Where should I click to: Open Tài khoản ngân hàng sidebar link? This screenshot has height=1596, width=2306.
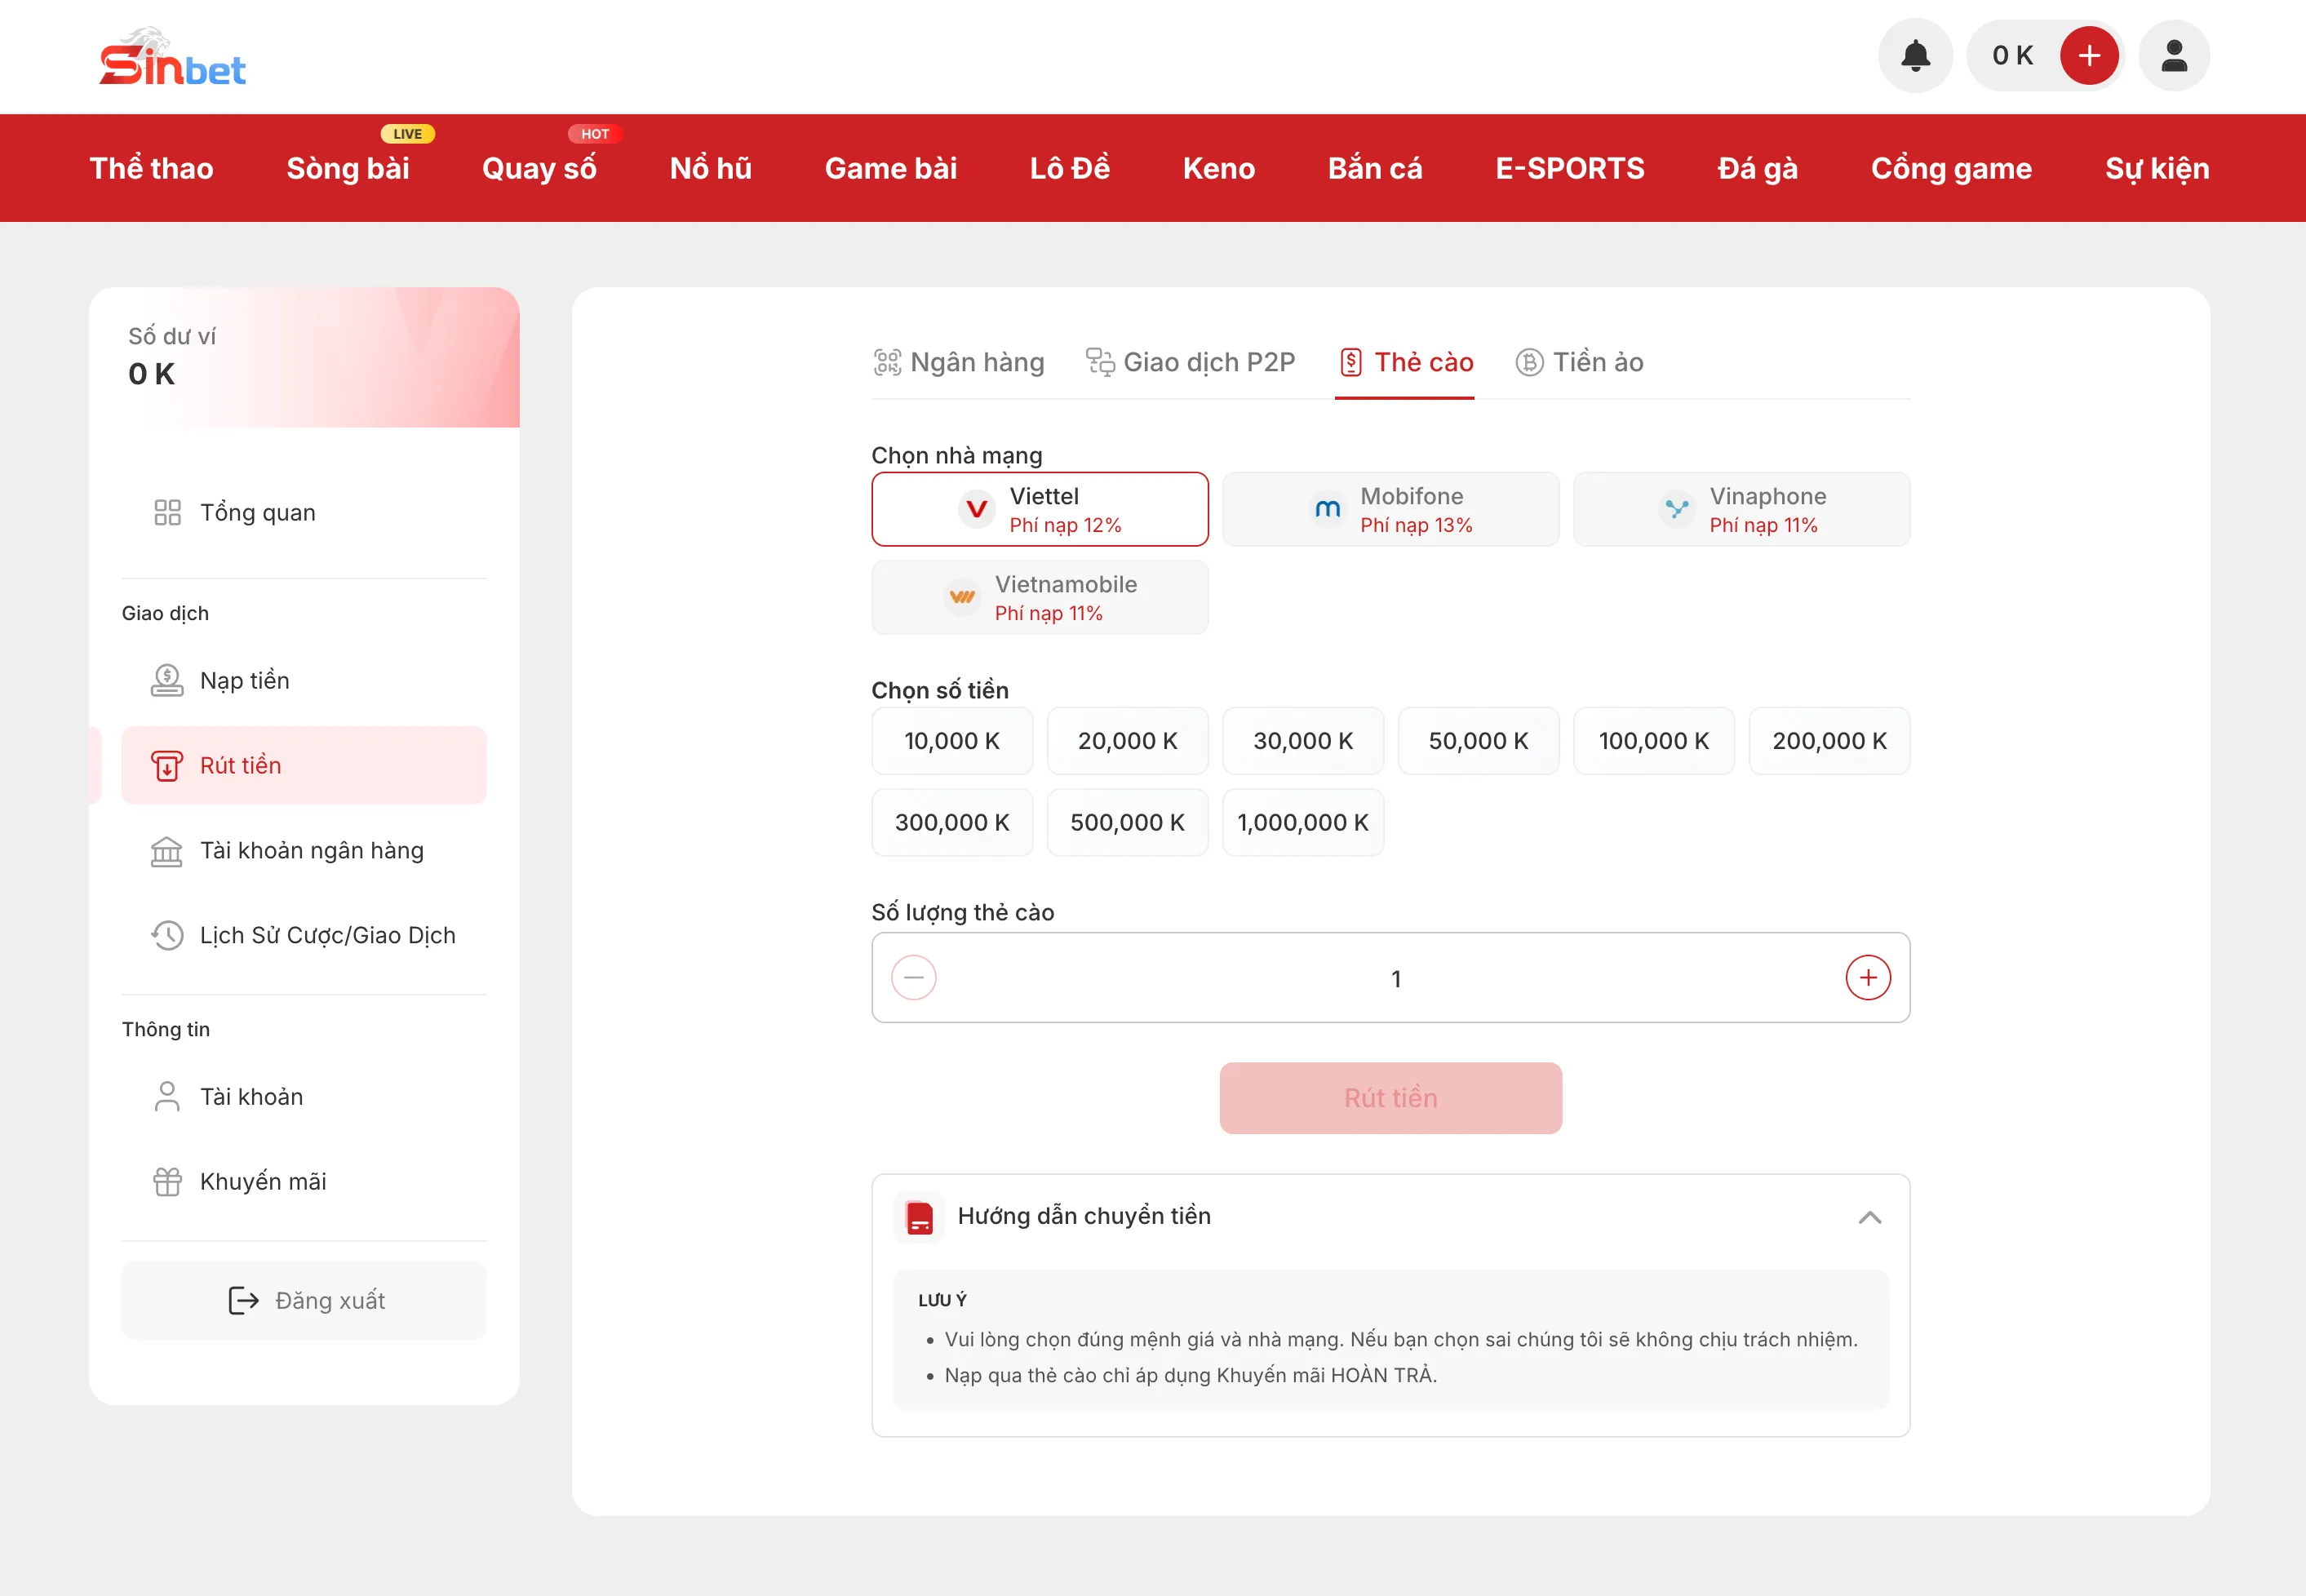304,851
